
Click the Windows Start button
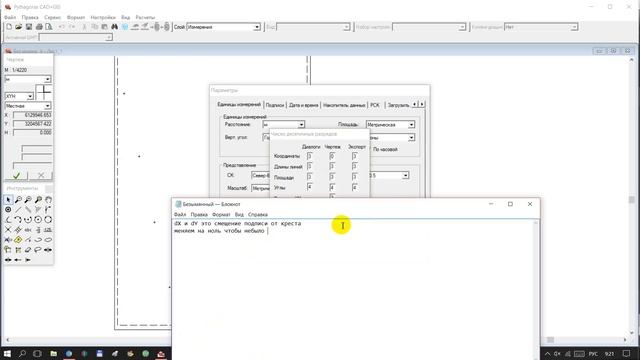click(x=7, y=353)
